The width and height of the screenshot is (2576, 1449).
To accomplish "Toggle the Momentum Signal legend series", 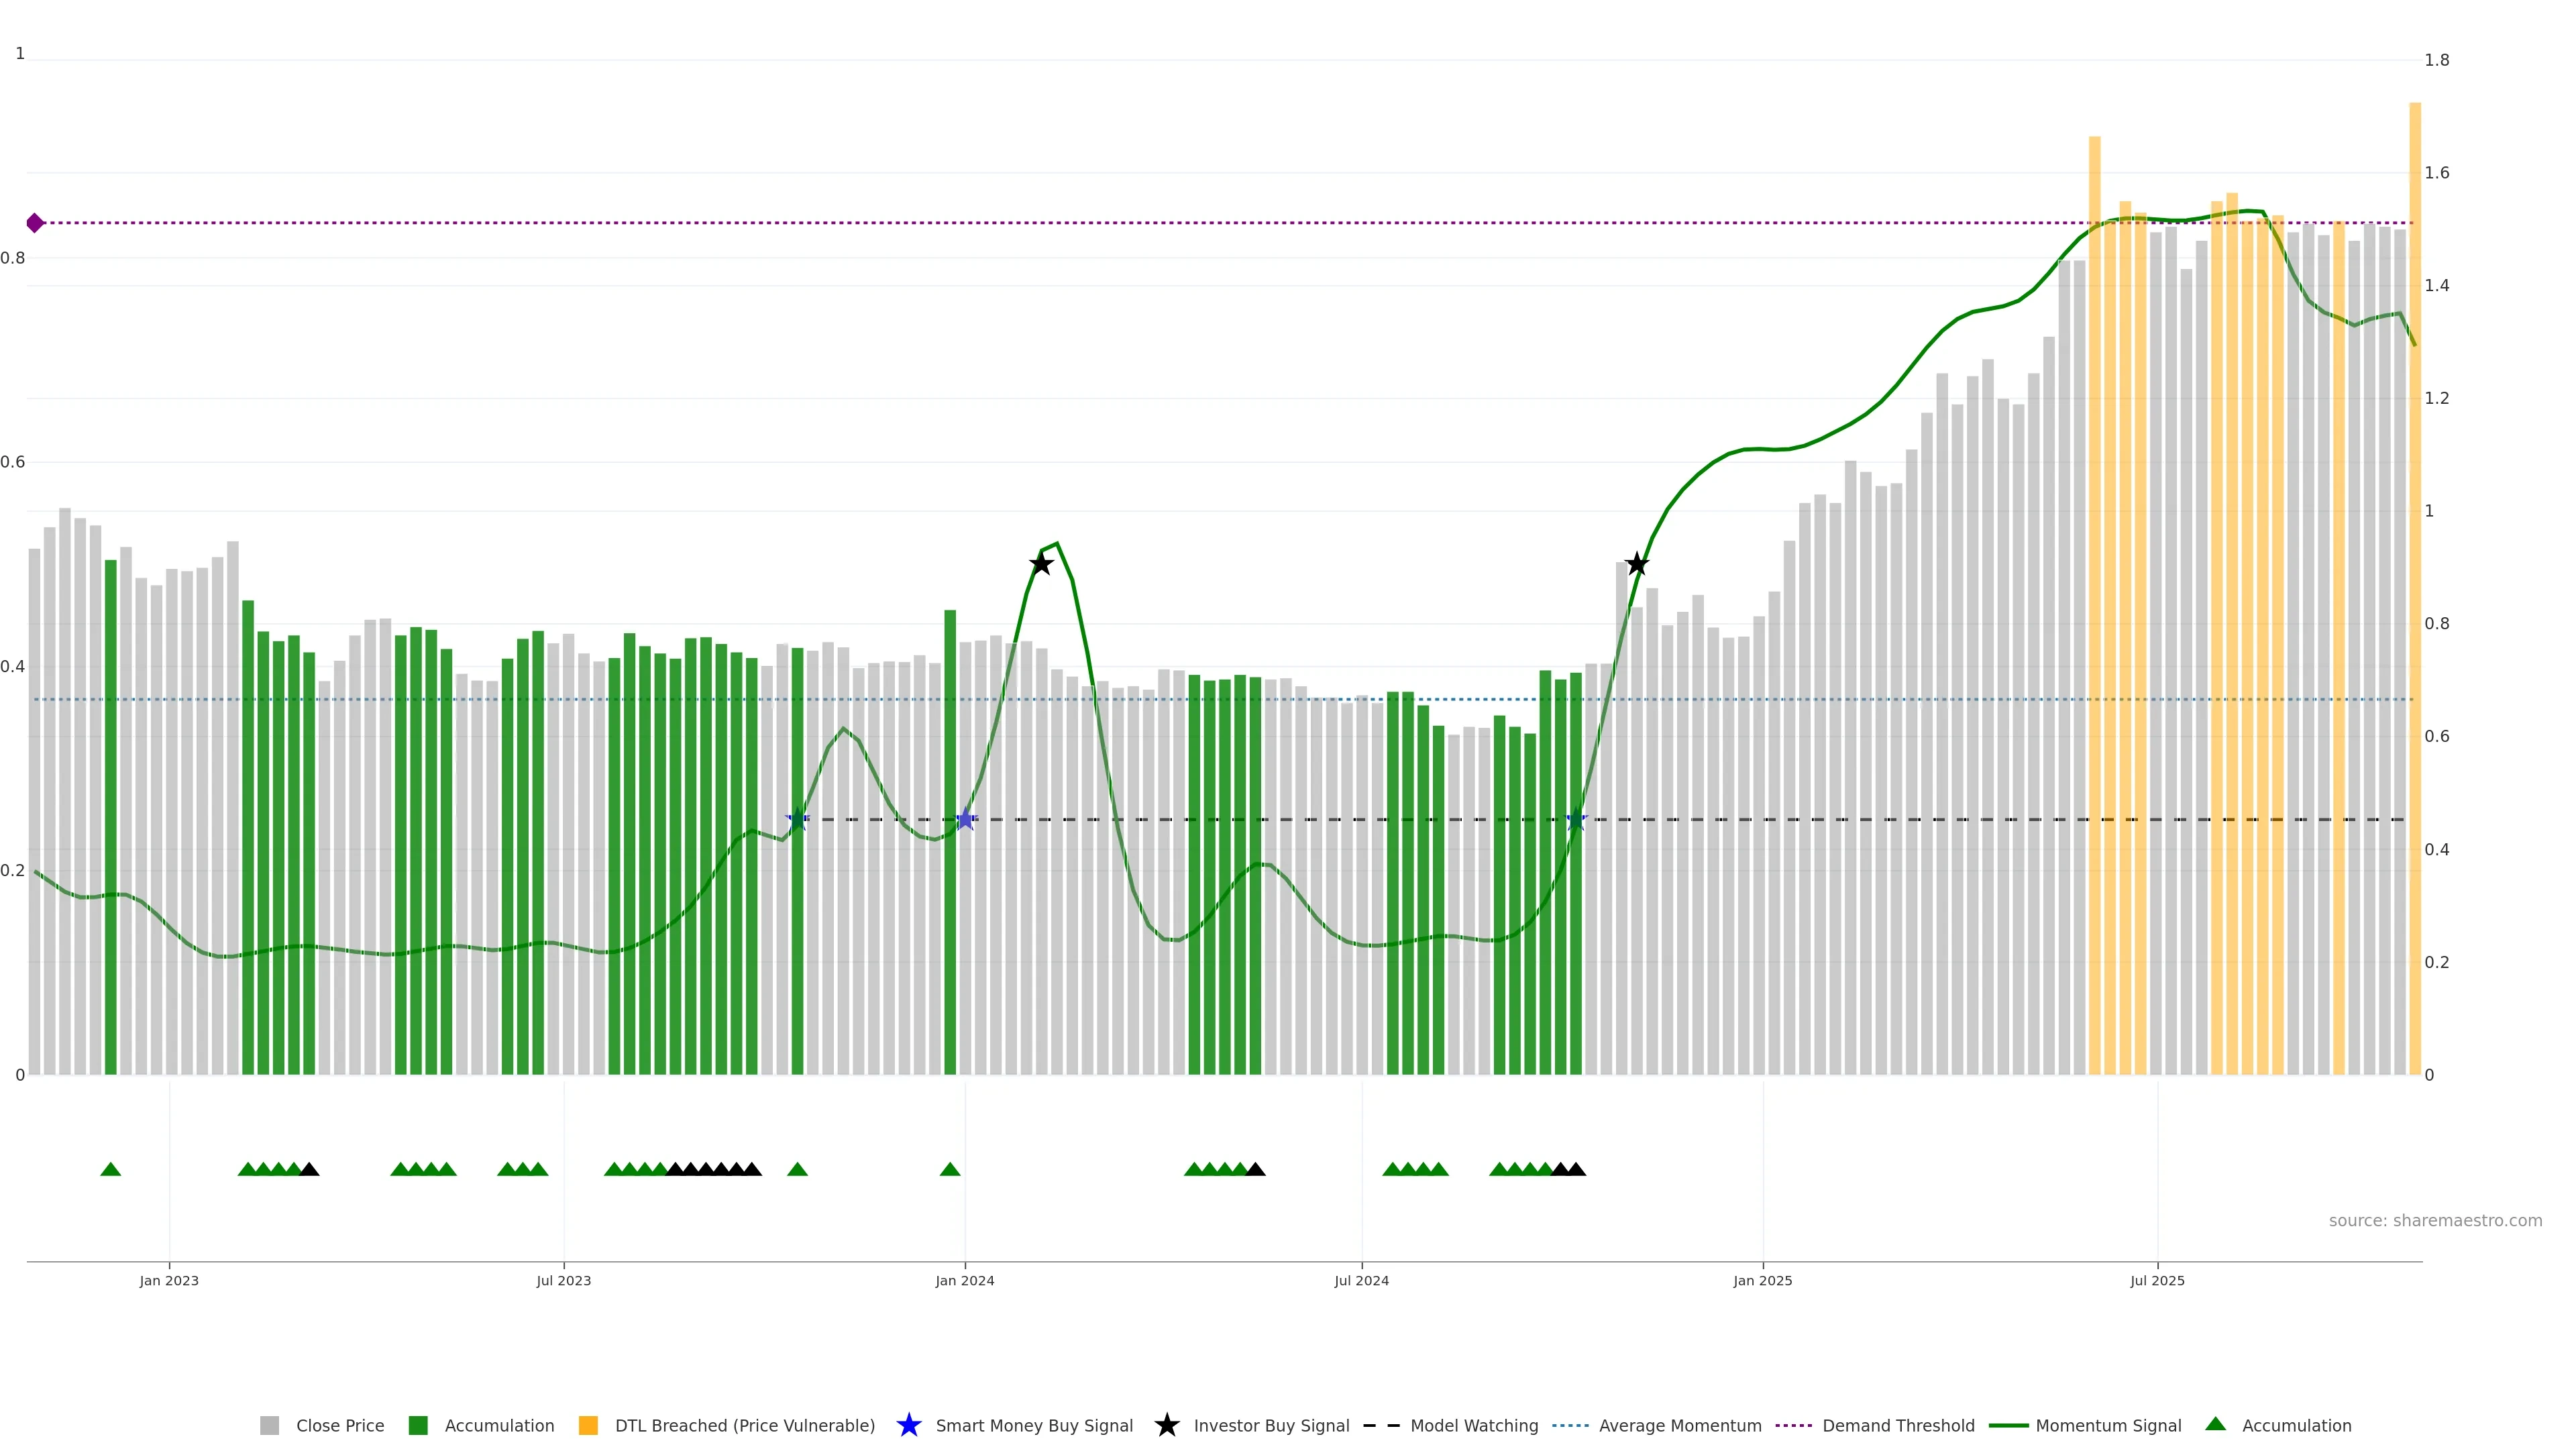I will click(x=2108, y=1425).
